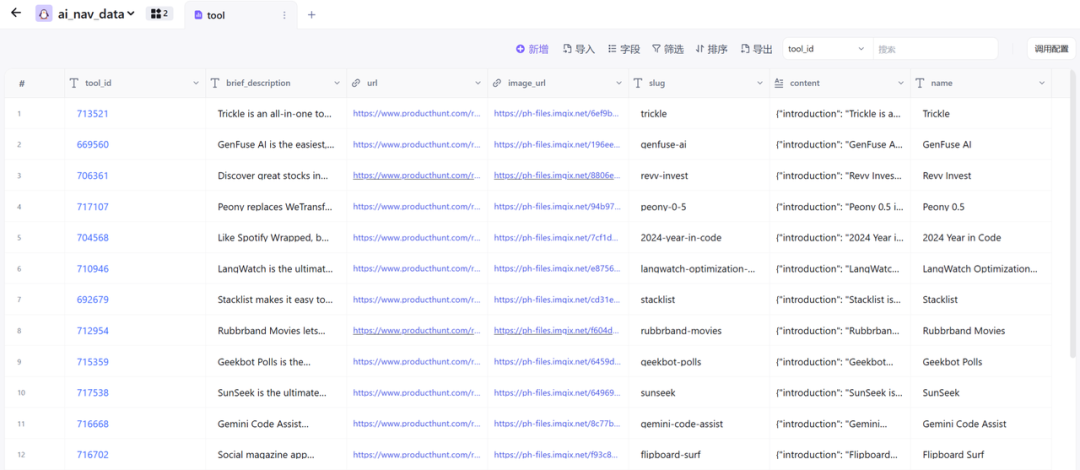Select the slug cell 'stacklist'
Screen dimensions: 1080x470
699,300
